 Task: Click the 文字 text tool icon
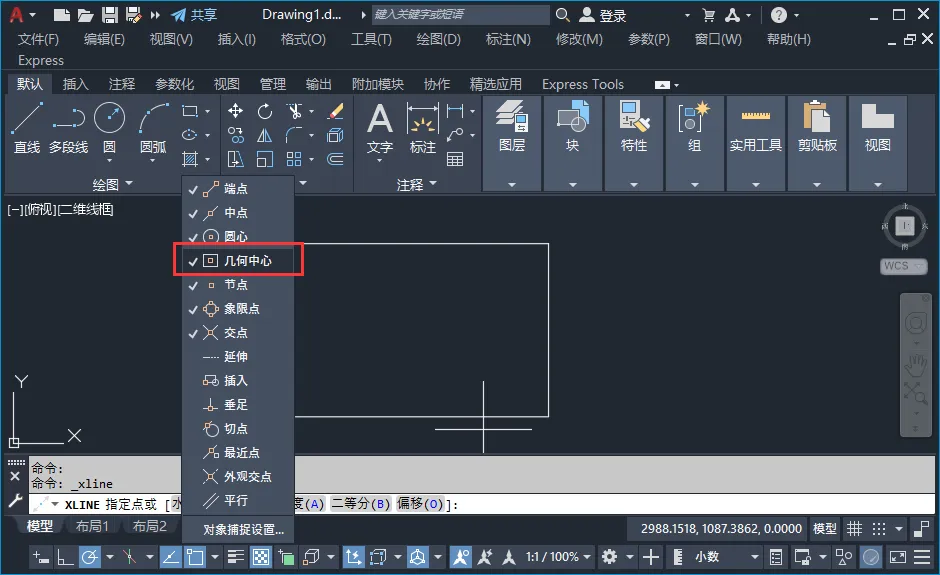click(379, 127)
